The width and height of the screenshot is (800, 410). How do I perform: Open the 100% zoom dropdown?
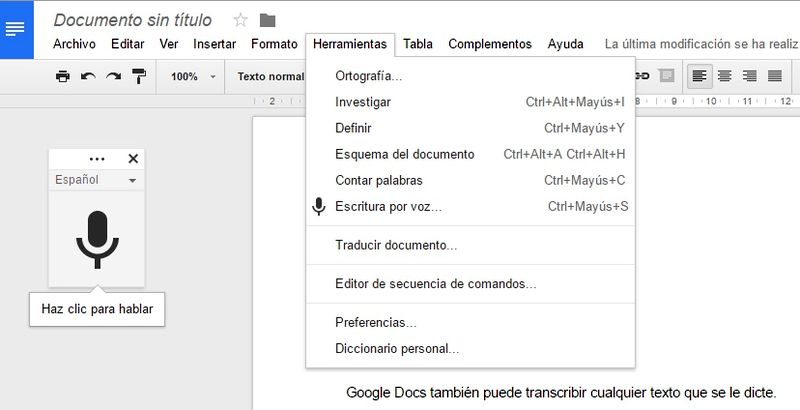click(x=193, y=76)
